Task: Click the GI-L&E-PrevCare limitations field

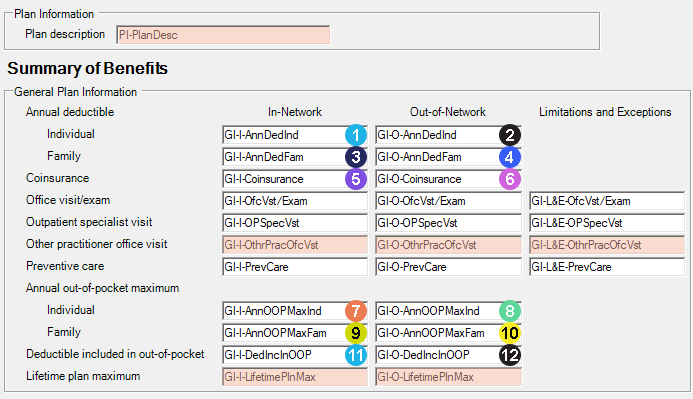Action: [x=607, y=267]
